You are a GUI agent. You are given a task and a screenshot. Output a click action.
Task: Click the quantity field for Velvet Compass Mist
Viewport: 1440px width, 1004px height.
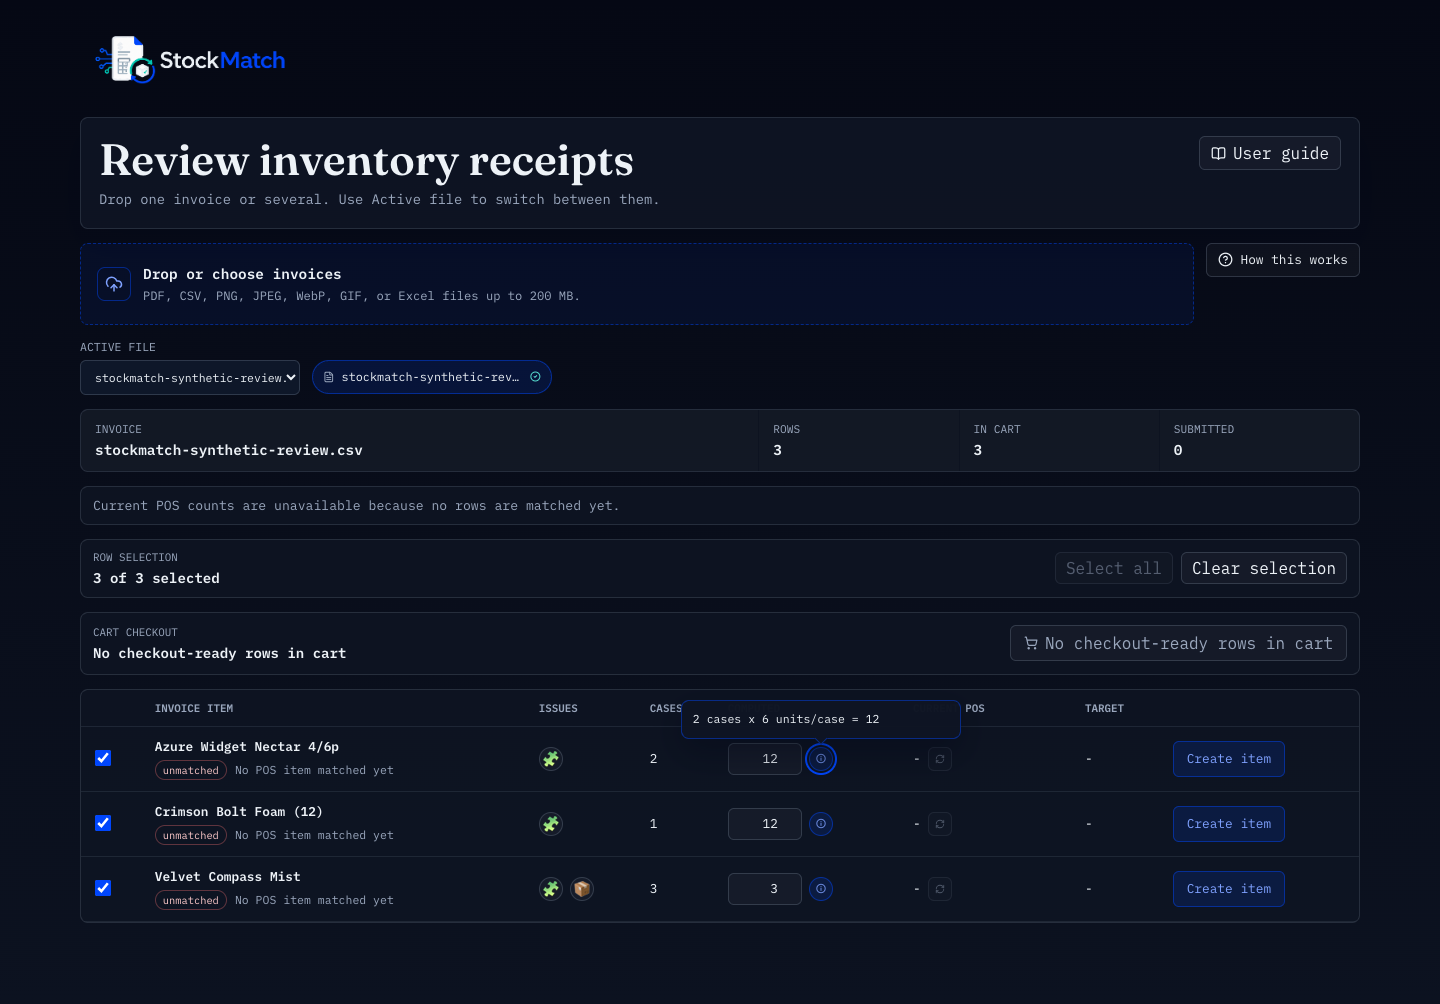(x=765, y=889)
